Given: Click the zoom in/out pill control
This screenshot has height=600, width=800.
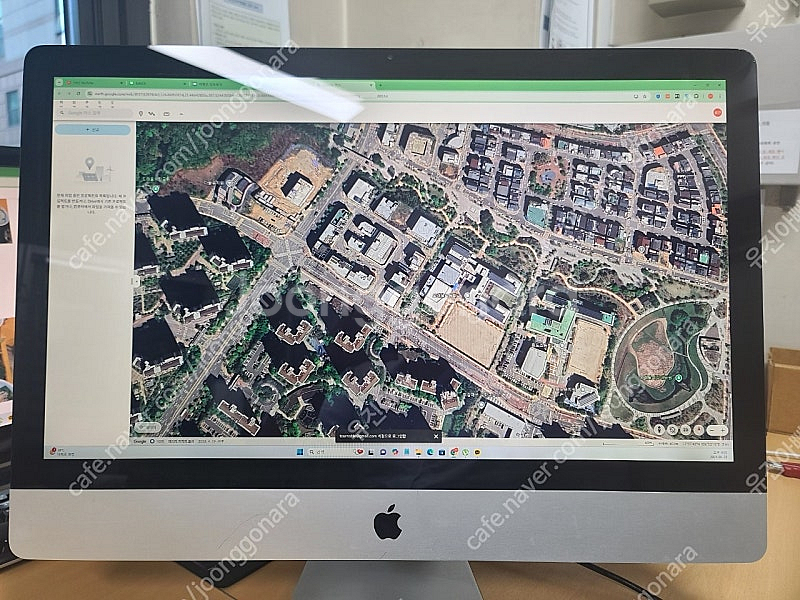Looking at the screenshot, I should tap(718, 430).
